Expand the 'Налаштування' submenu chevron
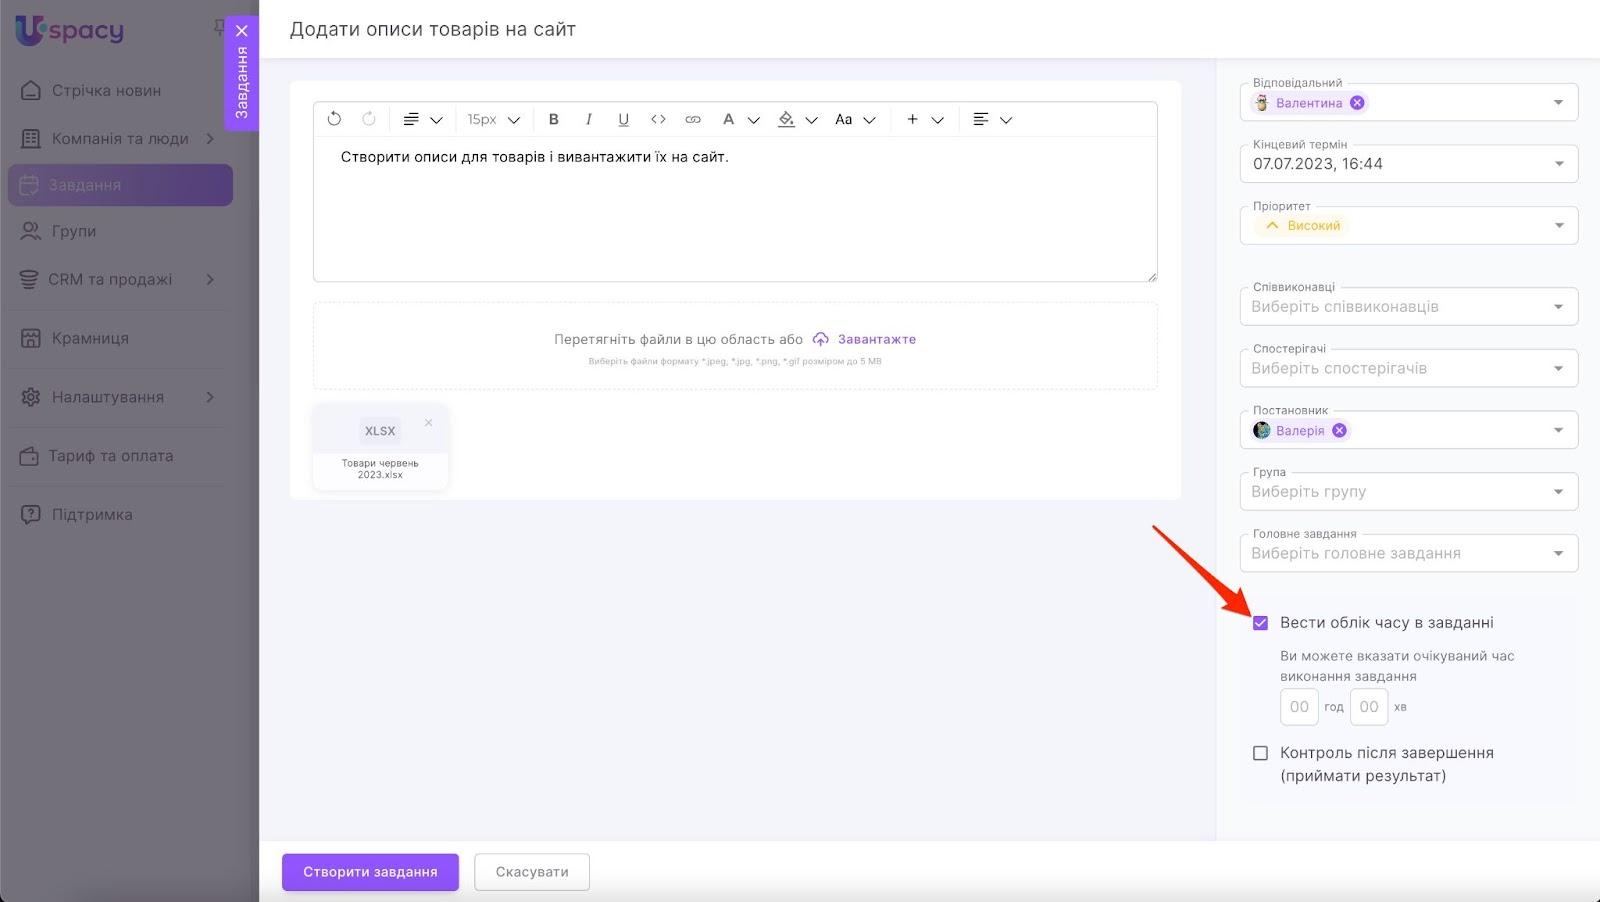Viewport: 1600px width, 902px height. click(x=210, y=397)
